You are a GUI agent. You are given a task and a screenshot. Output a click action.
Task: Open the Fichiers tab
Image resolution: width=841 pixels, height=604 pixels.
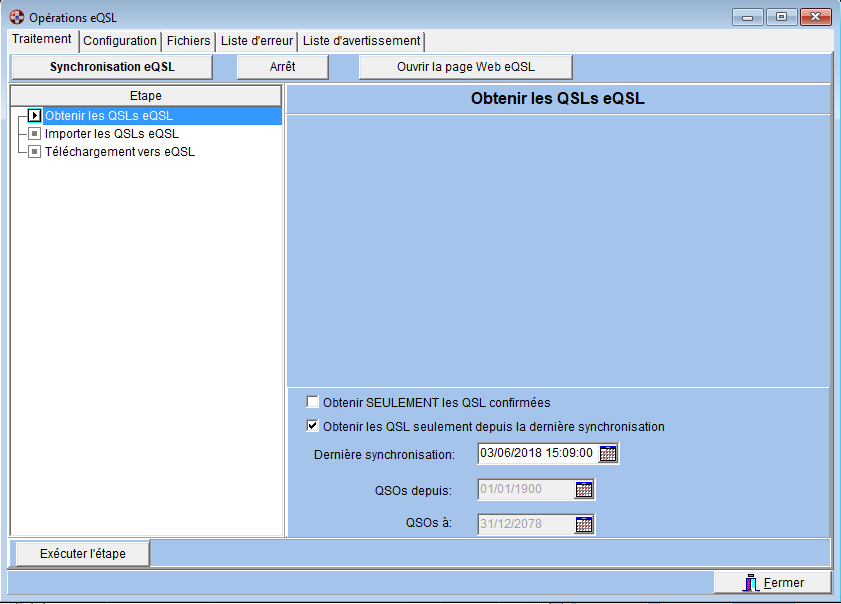click(189, 41)
